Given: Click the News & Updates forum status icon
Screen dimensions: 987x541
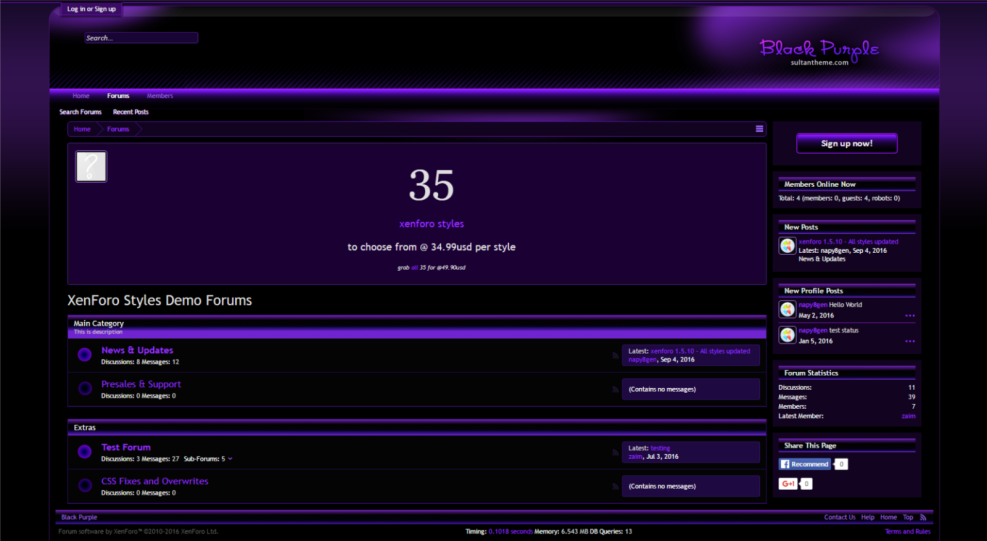Looking at the screenshot, I should (x=85, y=354).
